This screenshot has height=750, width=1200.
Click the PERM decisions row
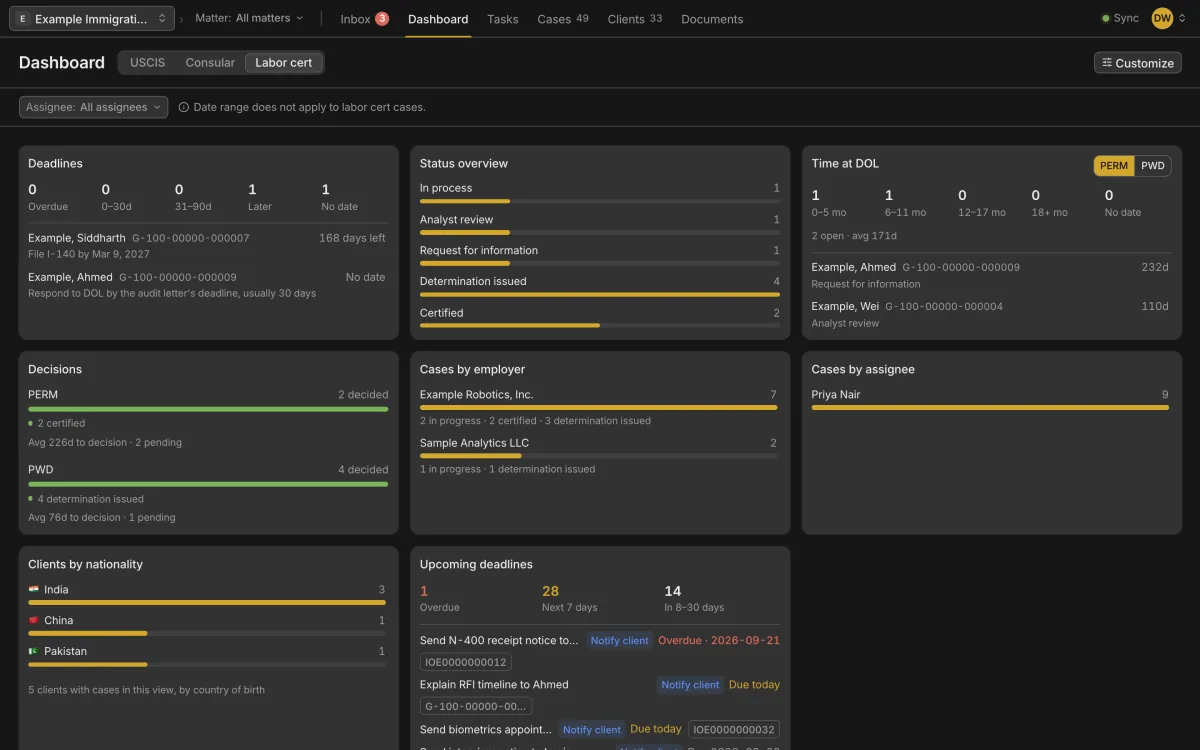point(208,418)
